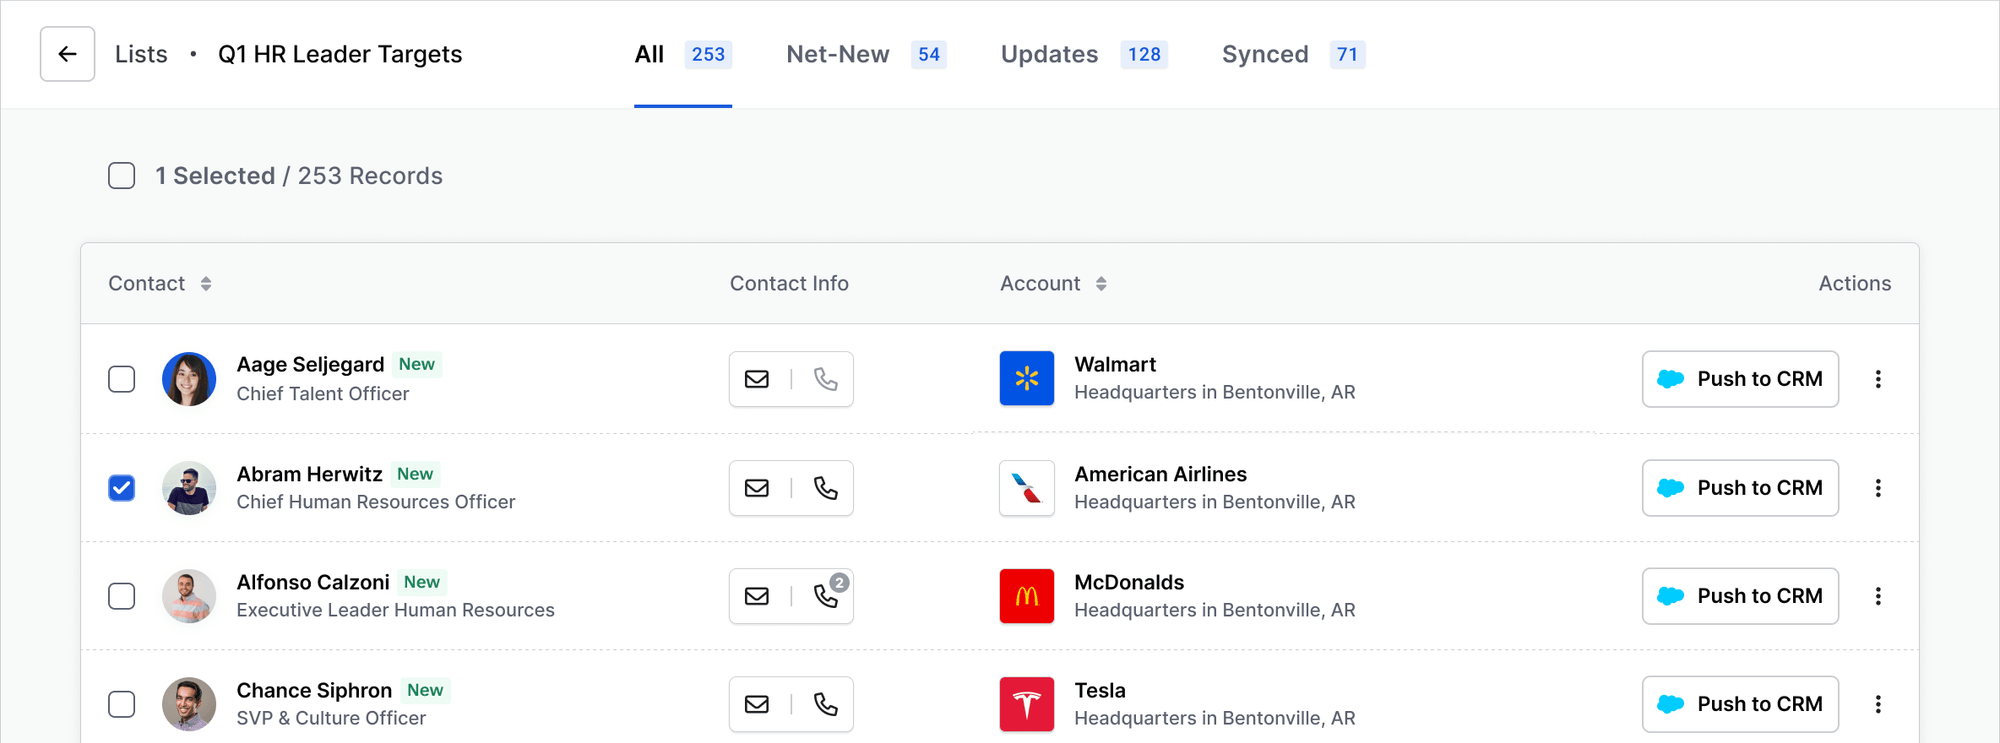This screenshot has width=2000, height=743.
Task: Sort by the Account column arrows
Action: (1101, 284)
